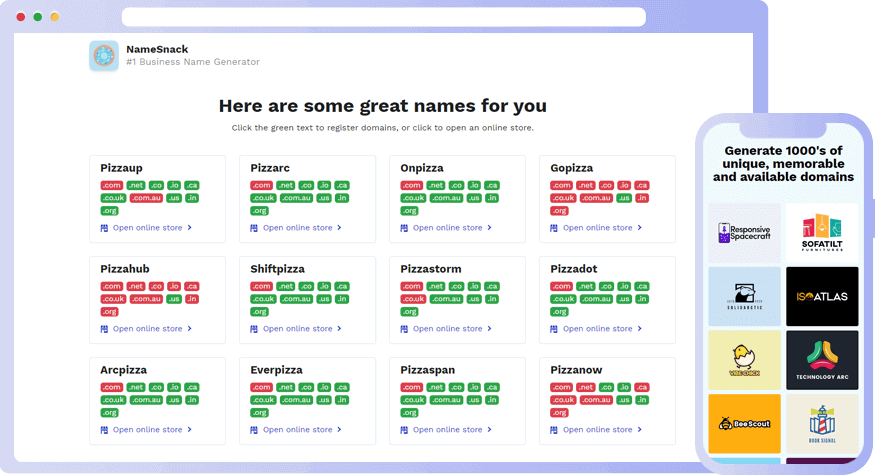Click the store icon under Pizzanow

click(x=554, y=430)
